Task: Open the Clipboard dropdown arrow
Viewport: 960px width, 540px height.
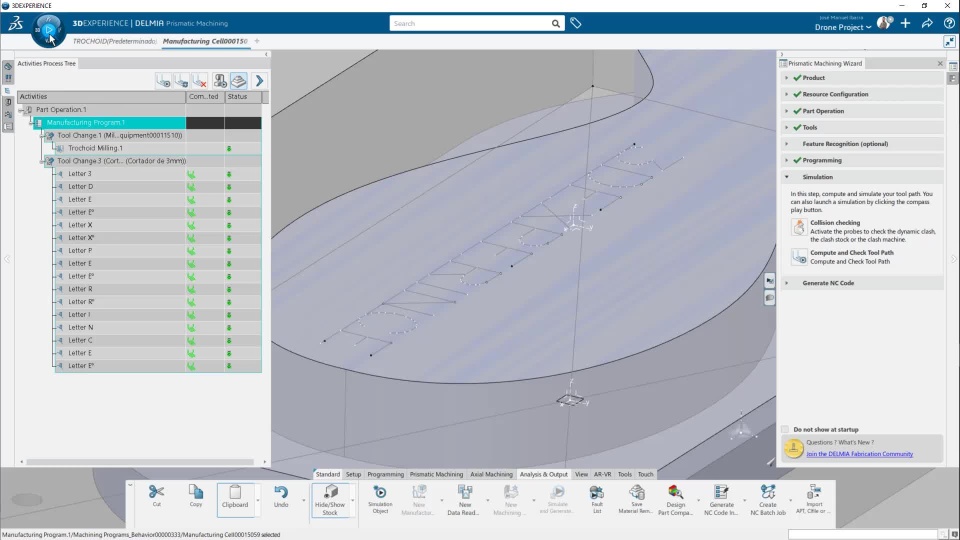Action: [x=257, y=500]
